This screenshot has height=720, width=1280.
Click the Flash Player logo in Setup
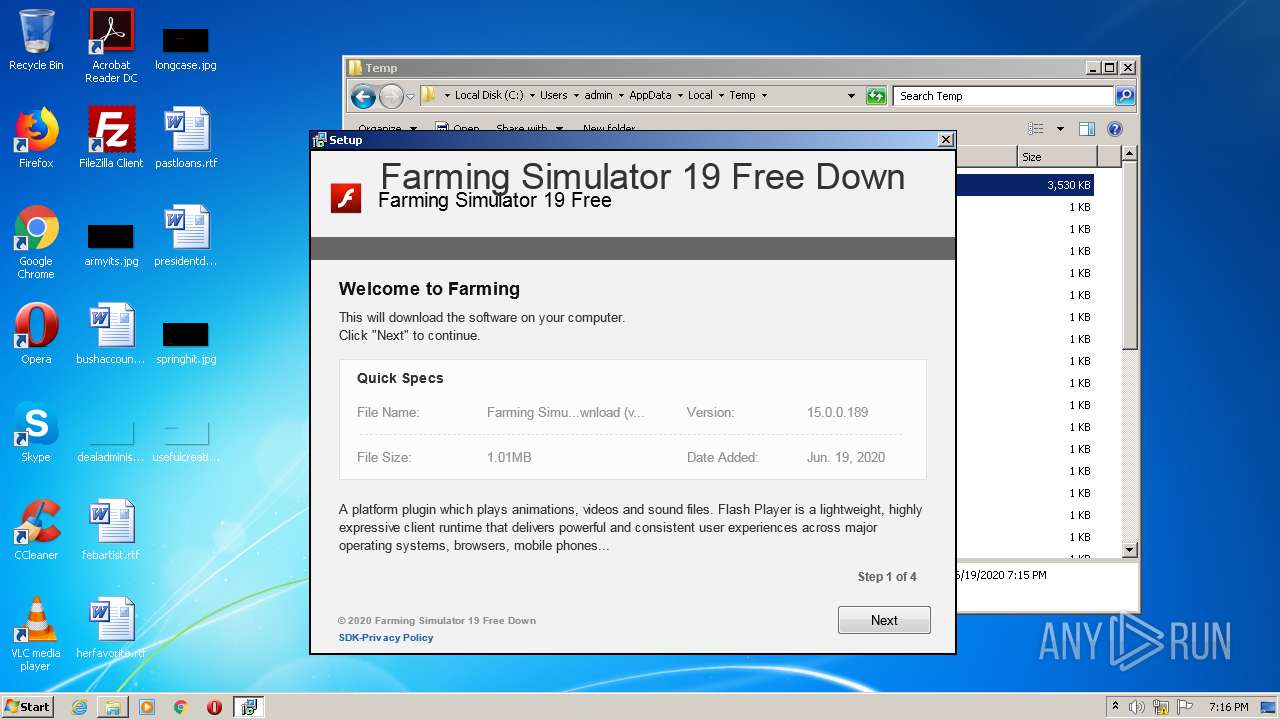coord(346,198)
